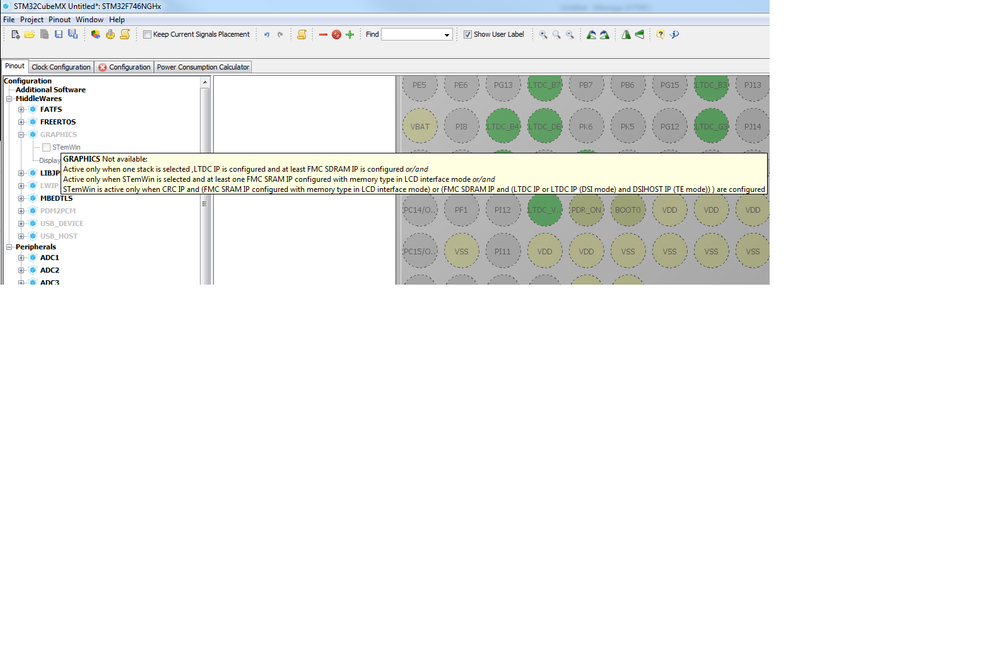
Task: Click the red circle toolbar icon
Action: coord(336,34)
